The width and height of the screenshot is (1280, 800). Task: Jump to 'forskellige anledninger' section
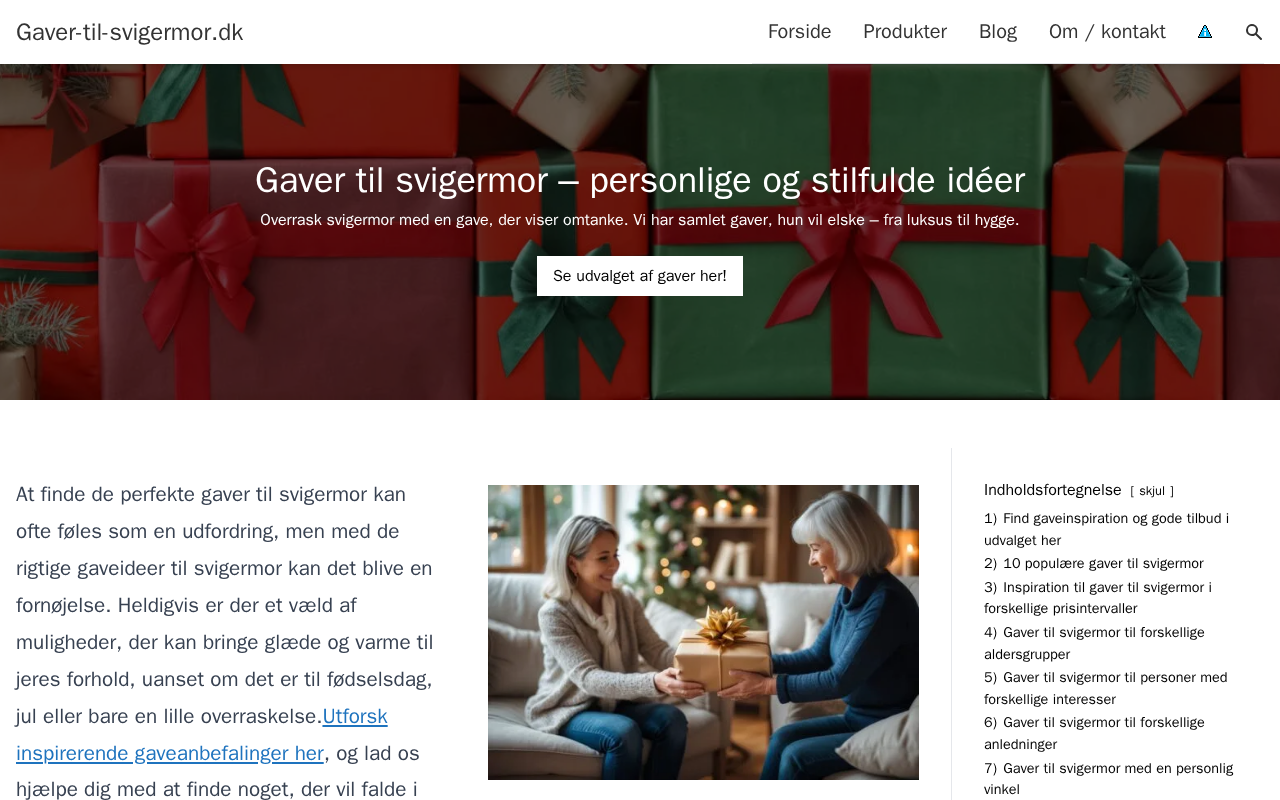[1094, 733]
